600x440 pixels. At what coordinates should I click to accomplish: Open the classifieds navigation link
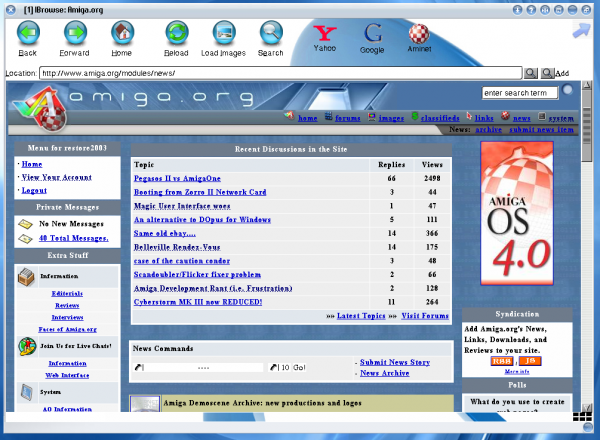click(440, 118)
